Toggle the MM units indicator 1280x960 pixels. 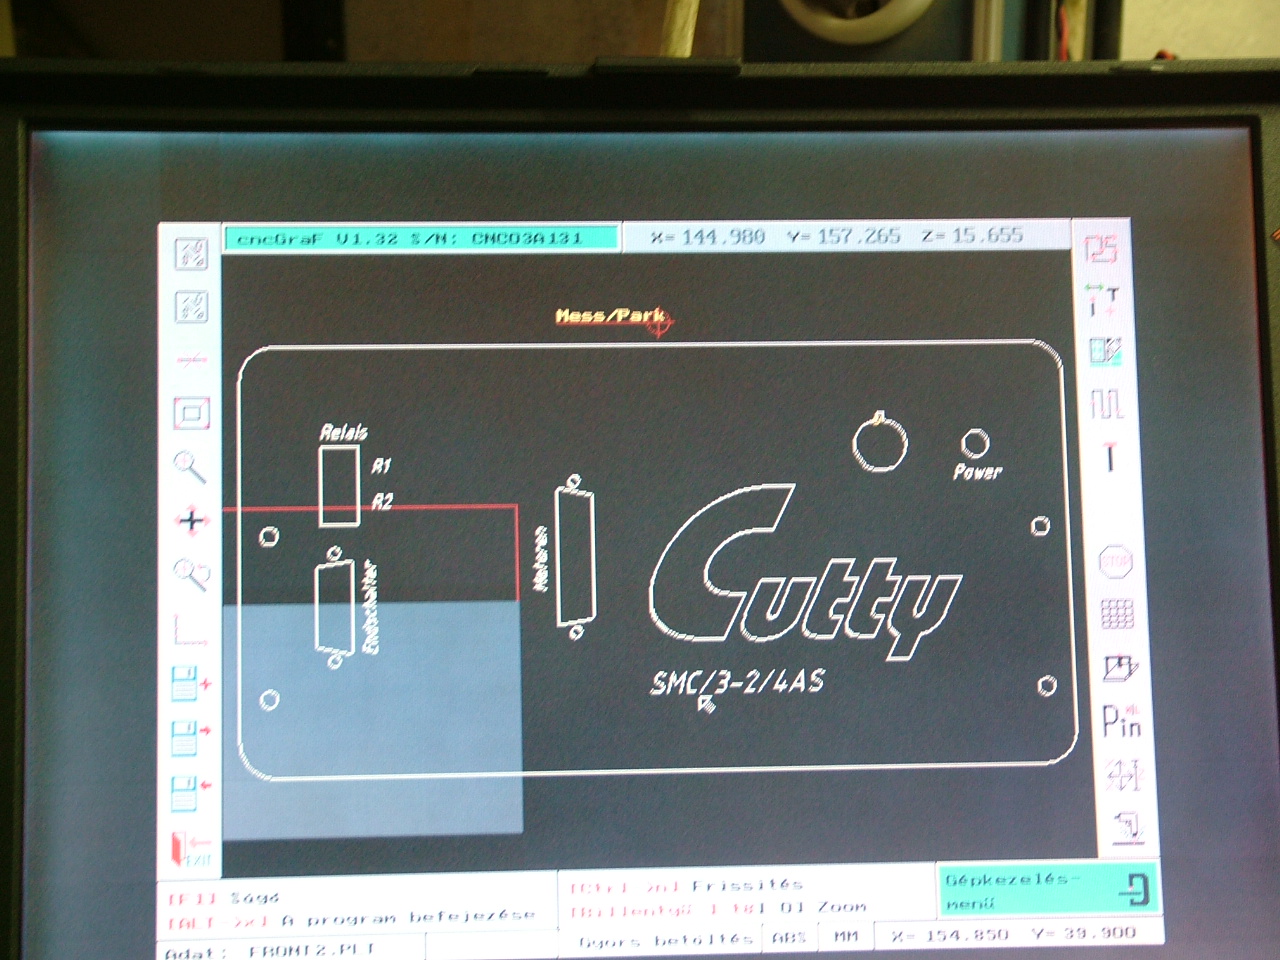(x=846, y=937)
